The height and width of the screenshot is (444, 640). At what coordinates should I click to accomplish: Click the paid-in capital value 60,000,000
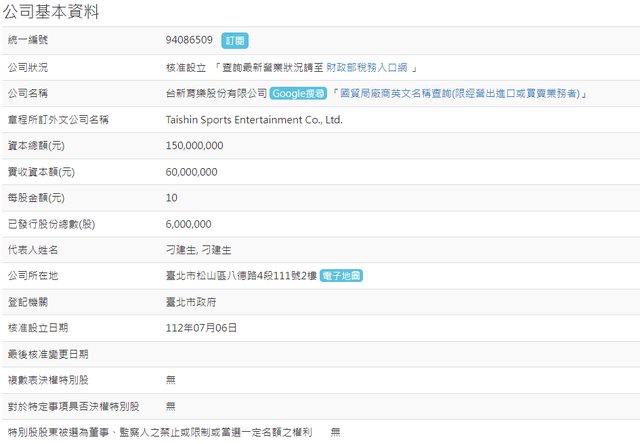pos(191,171)
